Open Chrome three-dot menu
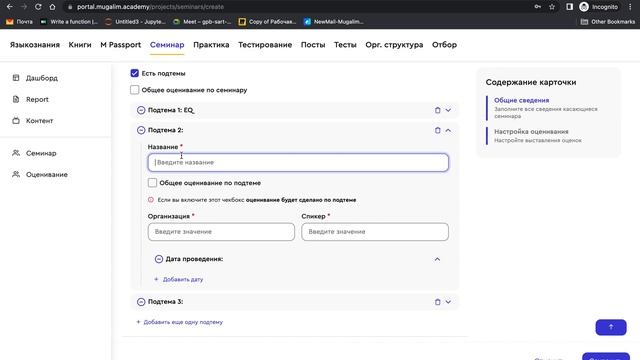Screen dimensions: 640x360 [x=631, y=7]
